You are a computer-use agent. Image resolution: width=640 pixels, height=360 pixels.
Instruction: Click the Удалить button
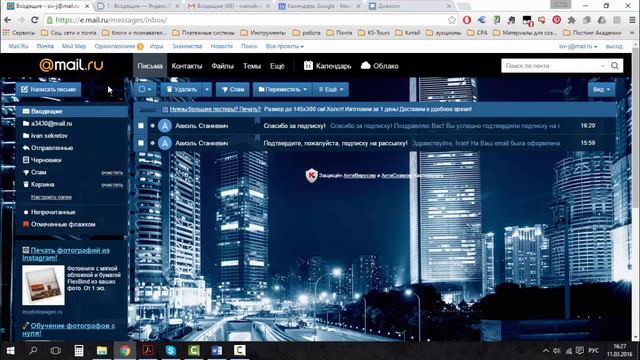[182, 89]
